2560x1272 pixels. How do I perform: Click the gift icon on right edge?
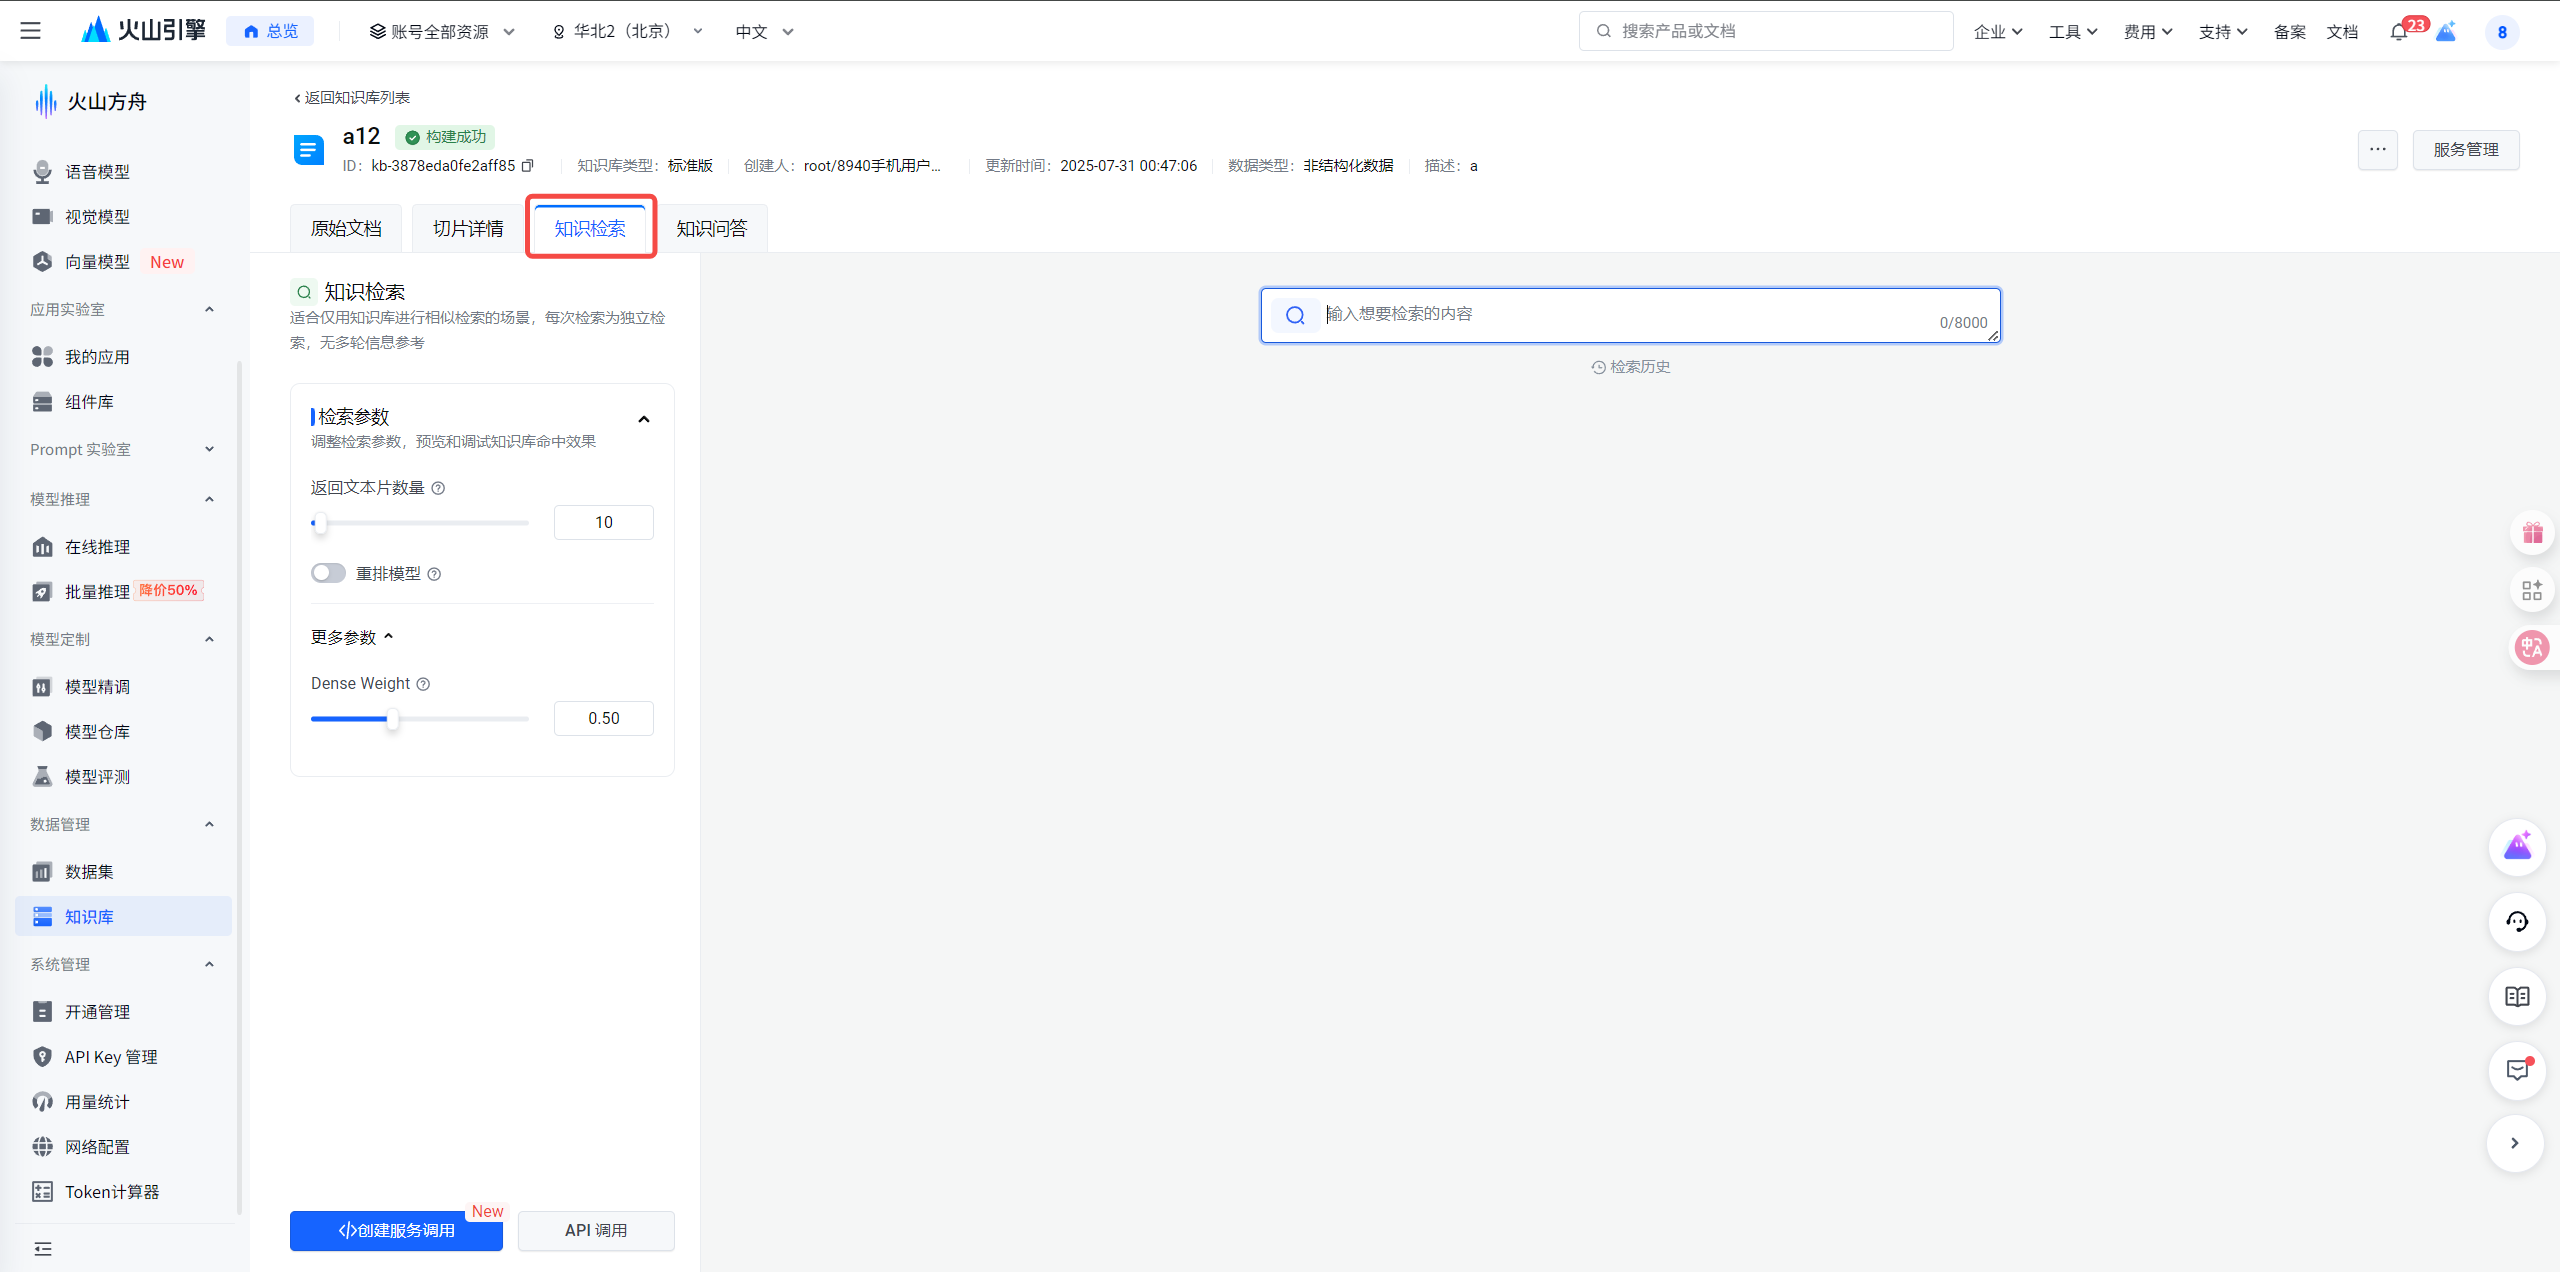pos(2532,533)
